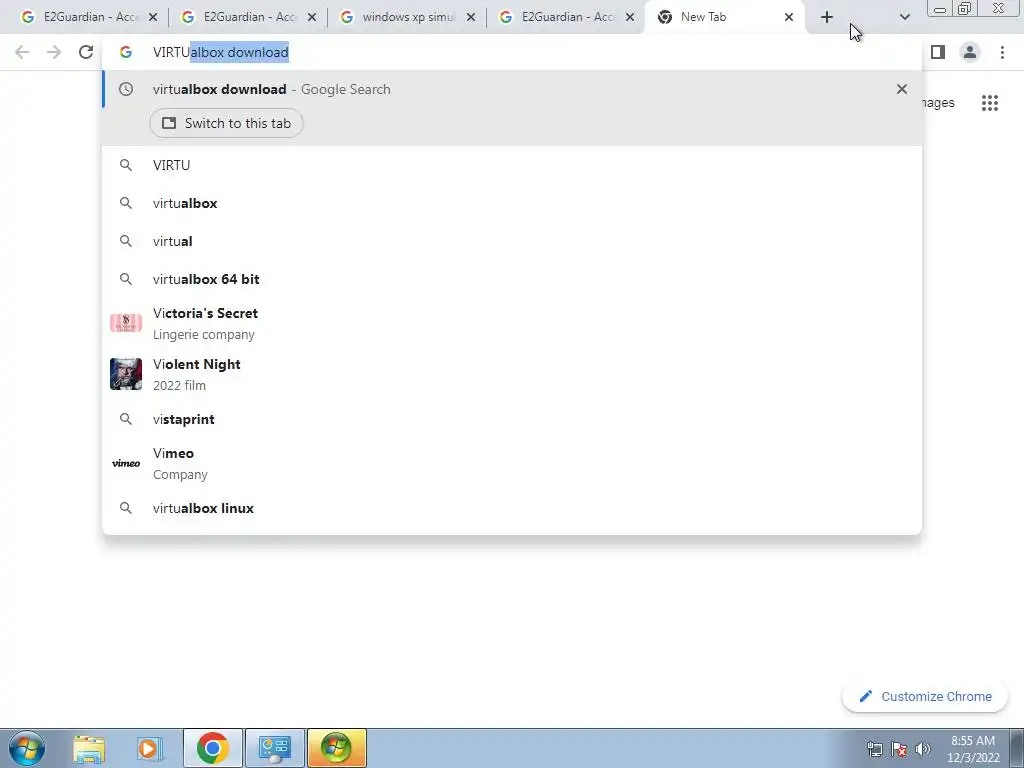Screen dimensions: 1024x768
Task: Close the windows xp simul tab
Action: point(471,18)
